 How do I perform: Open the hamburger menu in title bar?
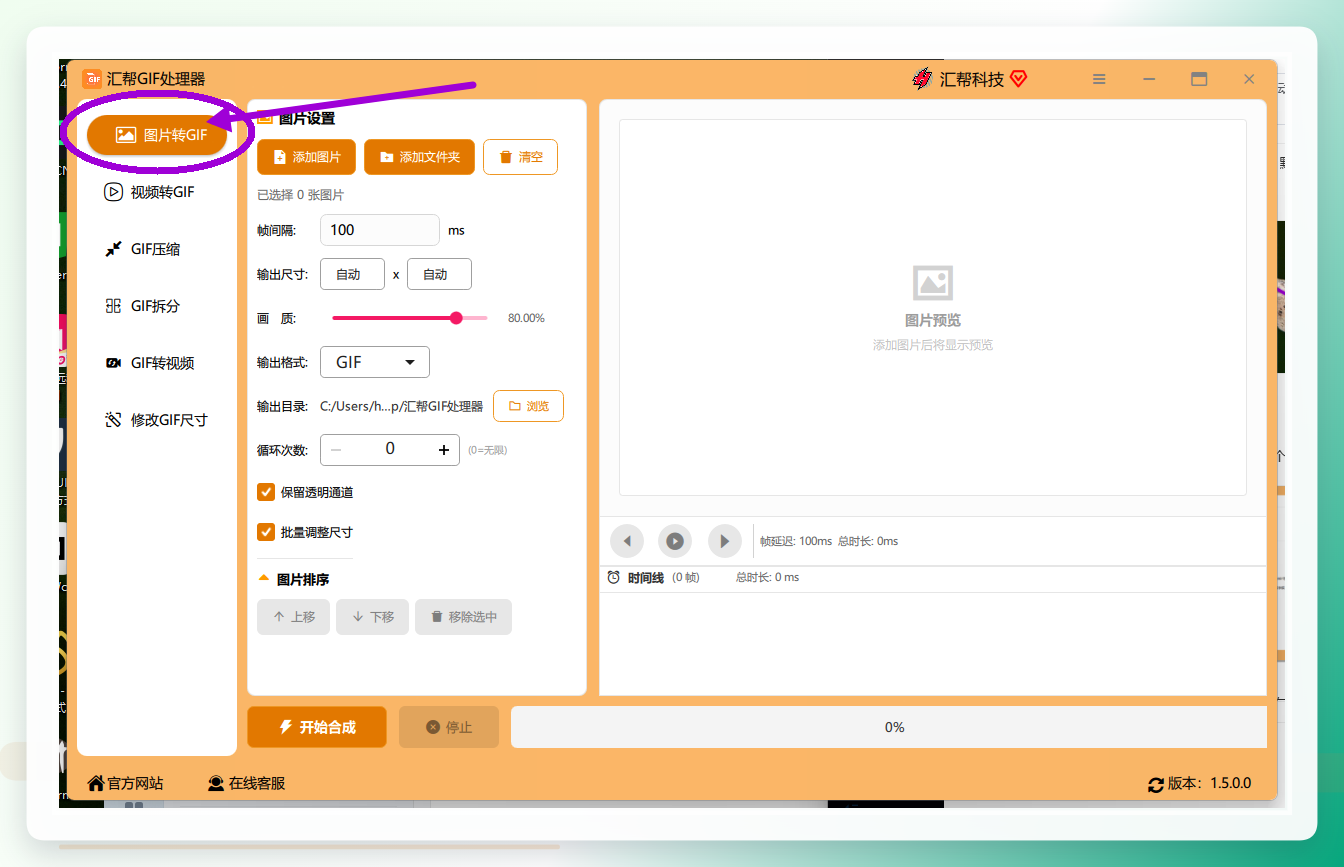pyautogui.click(x=1099, y=79)
